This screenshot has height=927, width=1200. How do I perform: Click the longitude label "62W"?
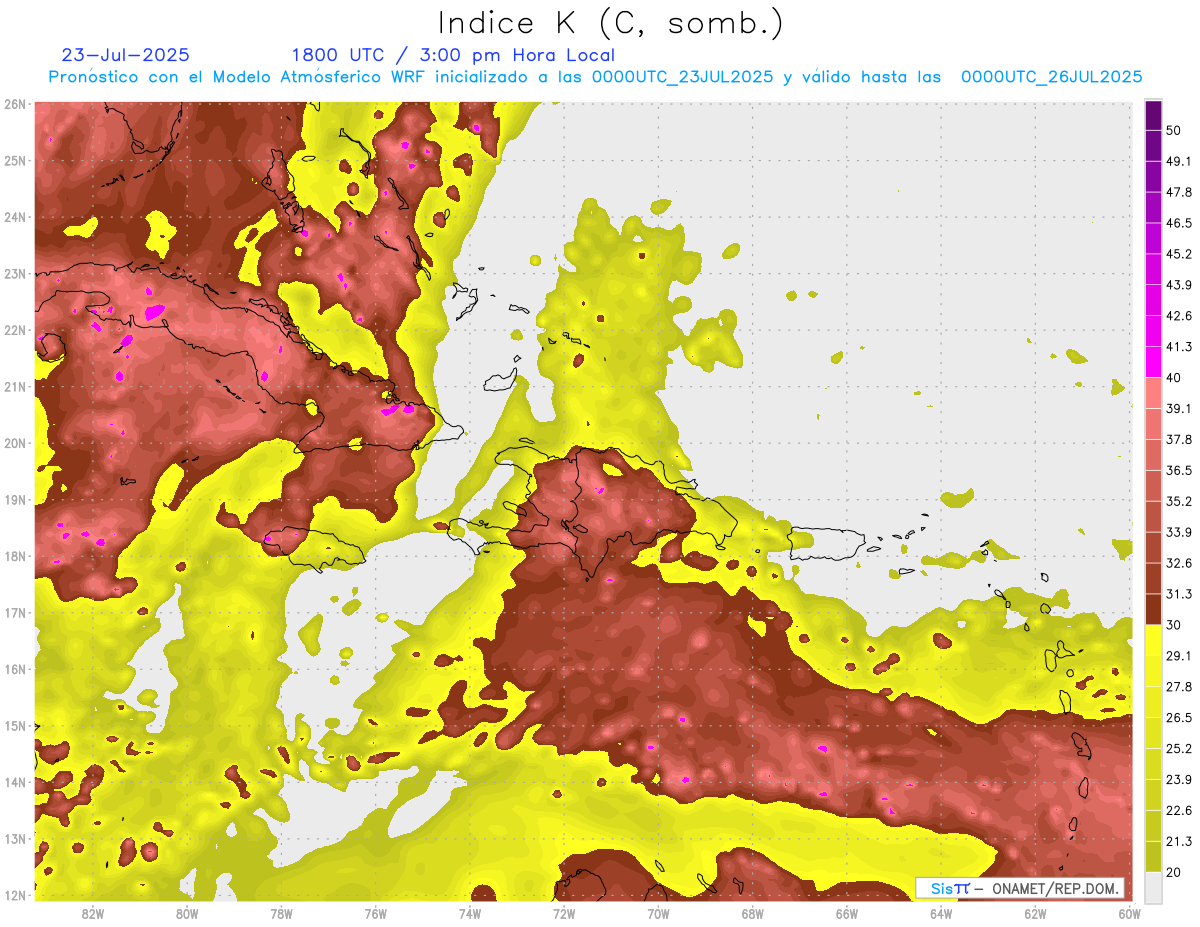click(x=1035, y=913)
